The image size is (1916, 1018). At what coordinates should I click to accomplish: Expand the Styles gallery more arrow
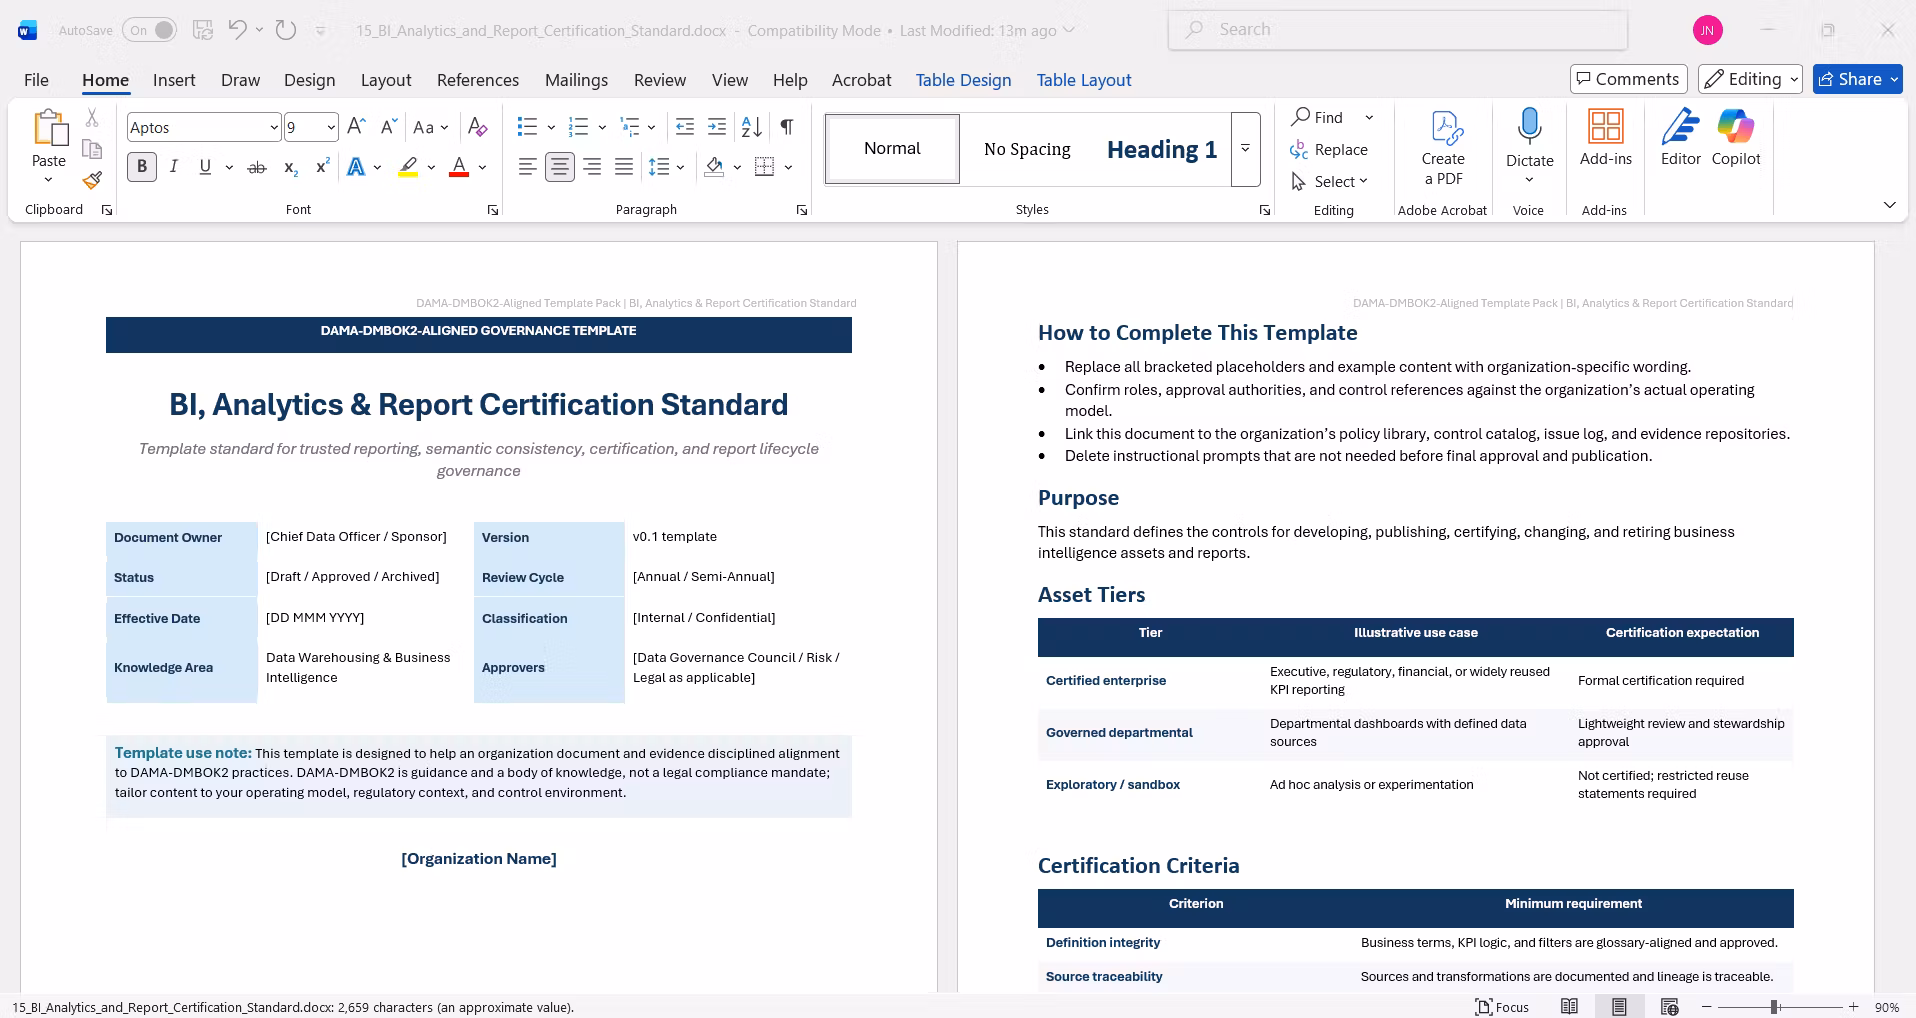pyautogui.click(x=1245, y=148)
